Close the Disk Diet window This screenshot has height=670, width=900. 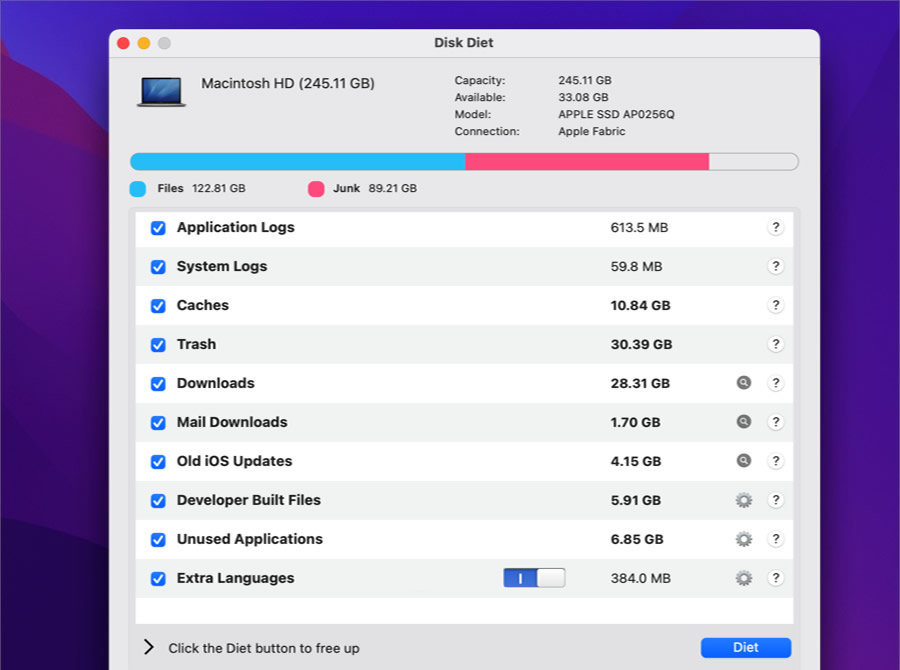point(123,43)
